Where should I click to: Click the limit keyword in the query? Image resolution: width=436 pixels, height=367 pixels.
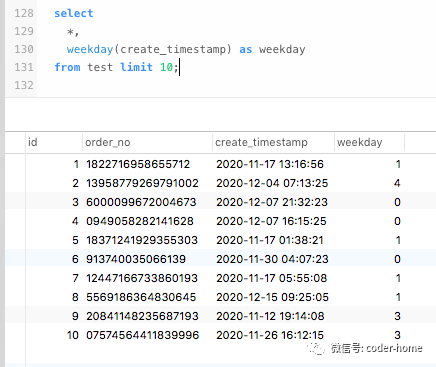click(x=136, y=67)
